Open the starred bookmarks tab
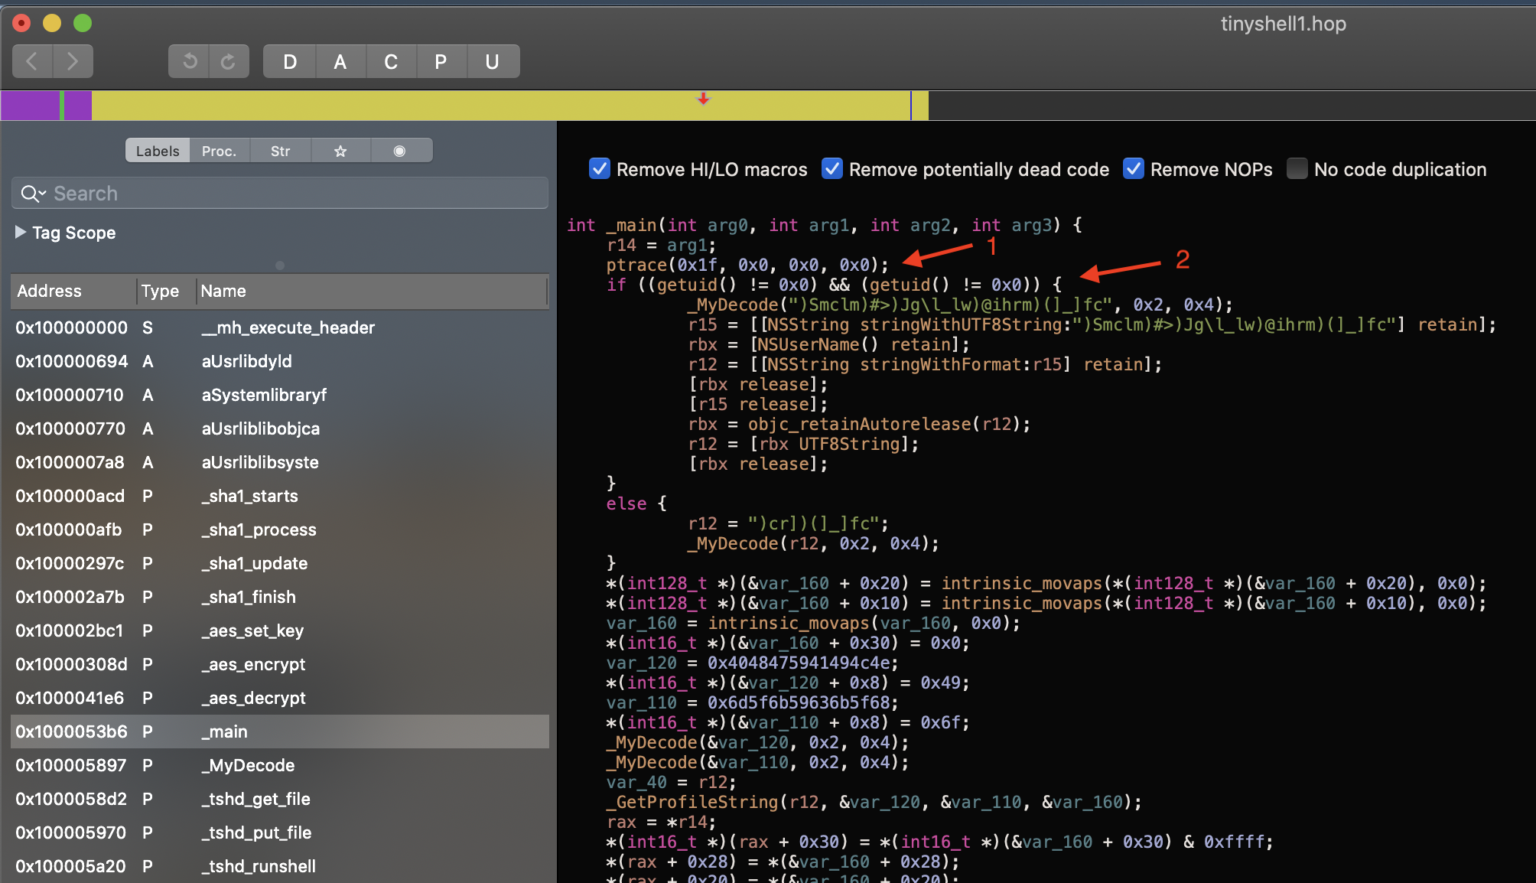Viewport: 1536px width, 883px height. [x=340, y=151]
